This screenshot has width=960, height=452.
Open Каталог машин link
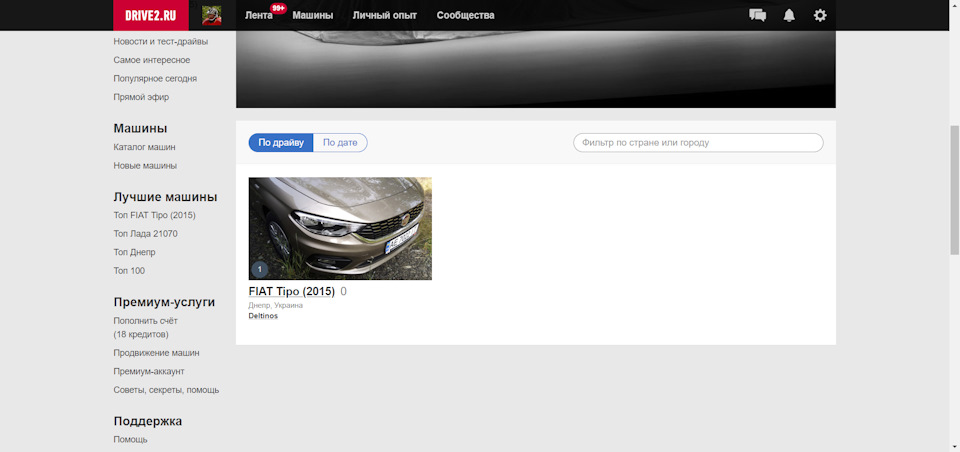[x=144, y=147]
